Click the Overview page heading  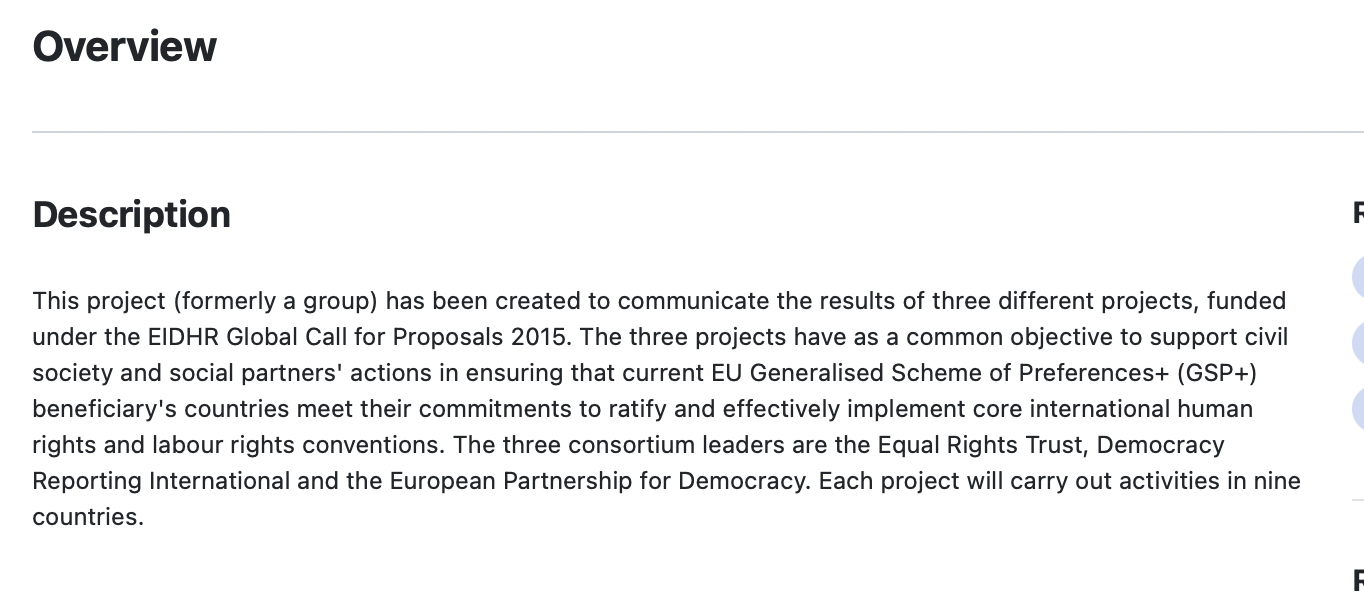point(124,47)
